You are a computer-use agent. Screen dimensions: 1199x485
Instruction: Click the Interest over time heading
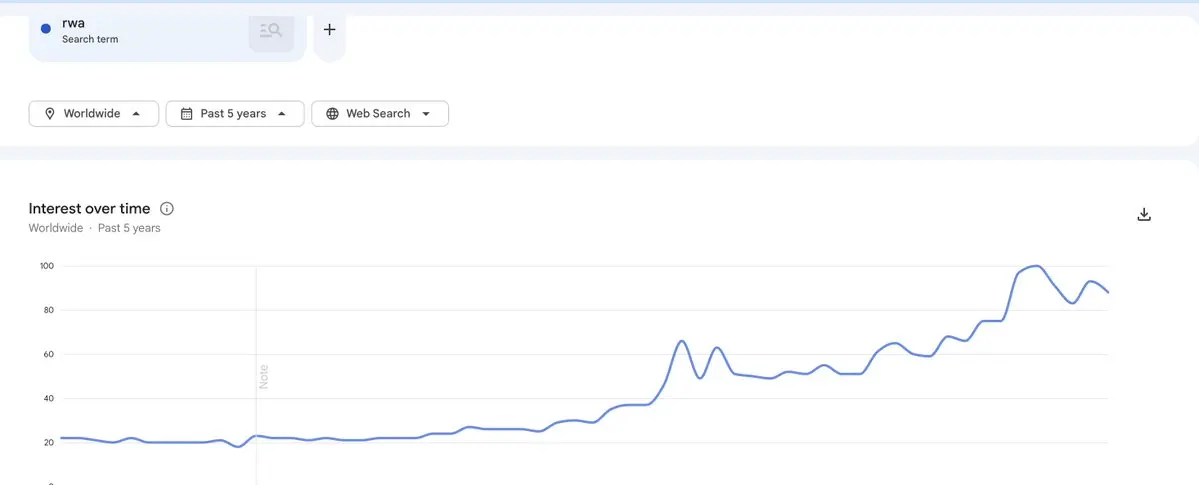[x=89, y=209]
